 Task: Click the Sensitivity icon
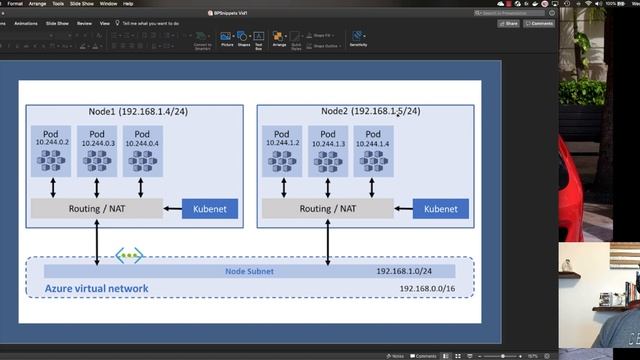pyautogui.click(x=357, y=36)
